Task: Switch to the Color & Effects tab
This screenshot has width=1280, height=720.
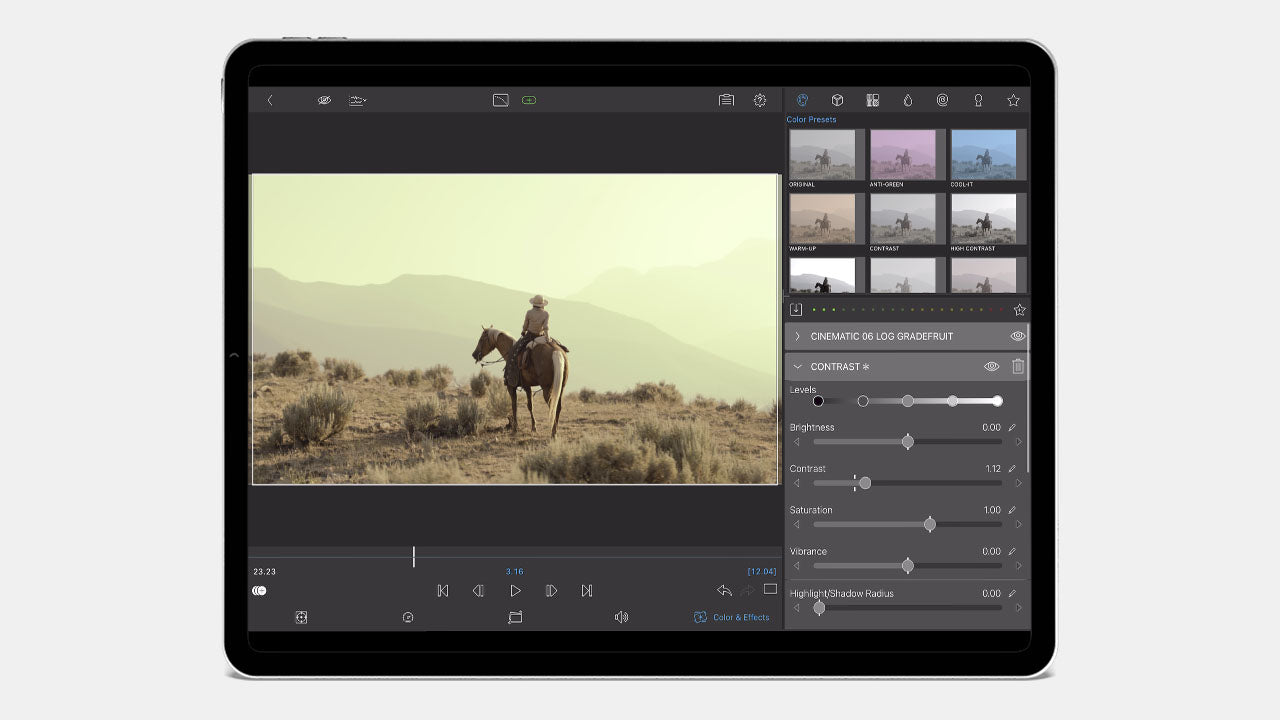Action: [732, 618]
